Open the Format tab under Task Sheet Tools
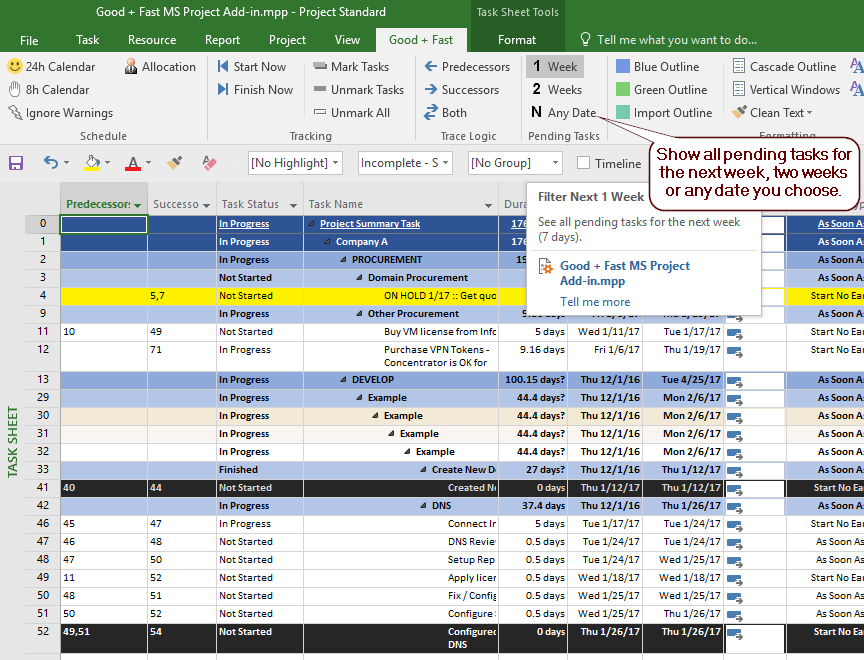This screenshot has height=660, width=864. (518, 40)
